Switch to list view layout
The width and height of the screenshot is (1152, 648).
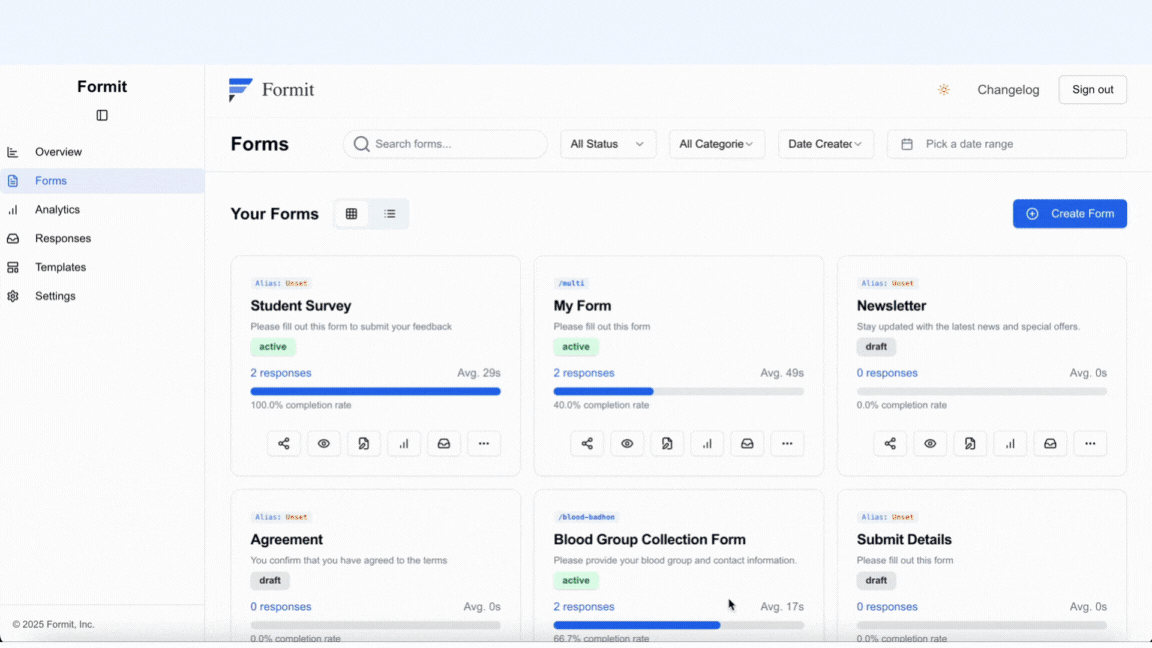coord(390,214)
